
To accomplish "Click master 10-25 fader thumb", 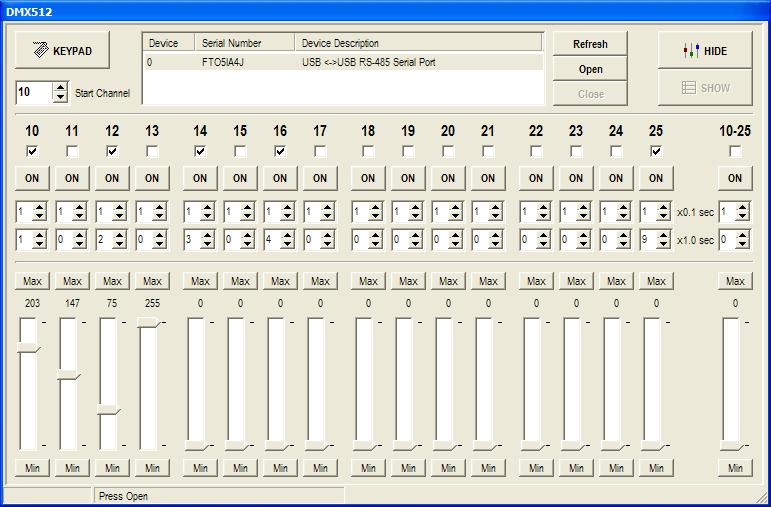I will 732,446.
